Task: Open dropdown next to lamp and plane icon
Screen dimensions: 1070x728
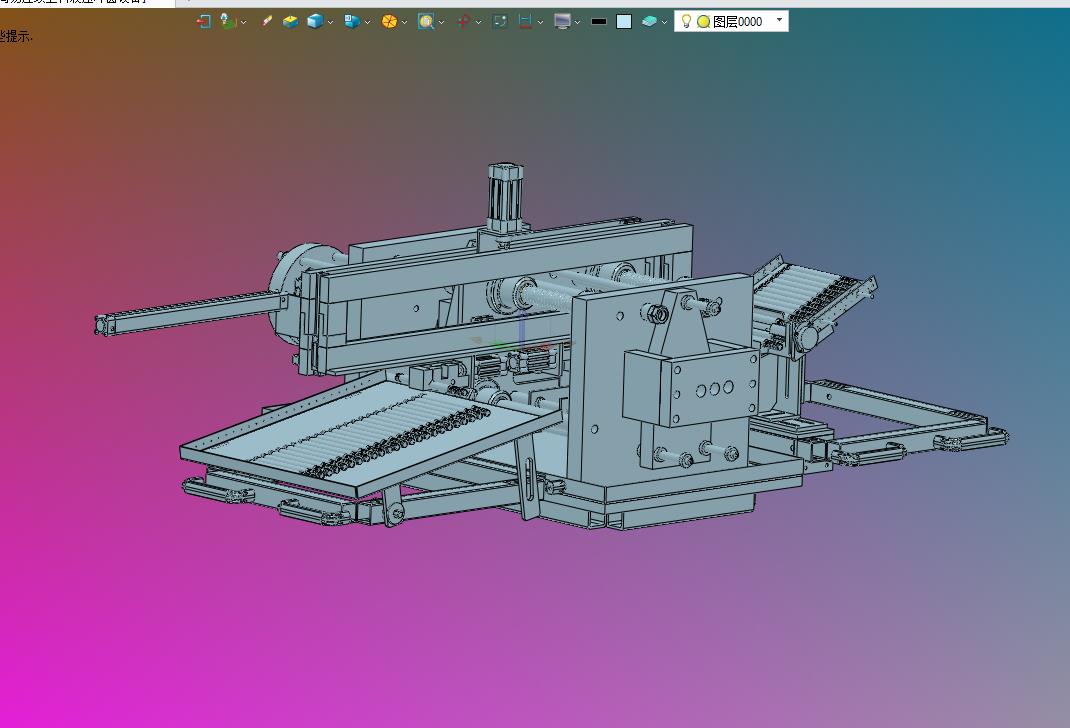Action: tap(243, 23)
